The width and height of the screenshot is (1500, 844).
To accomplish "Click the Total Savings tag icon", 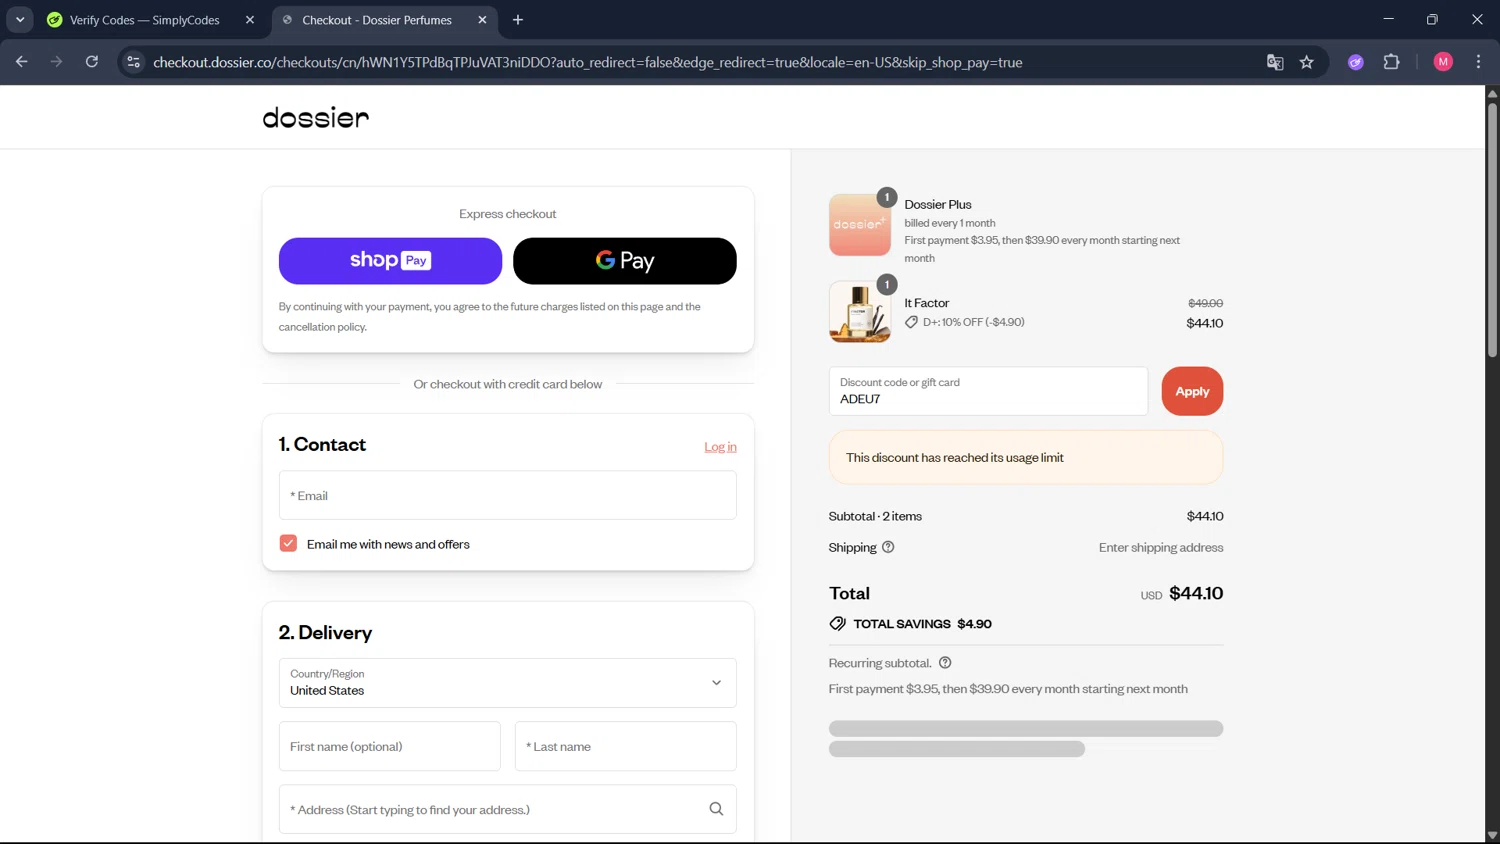I will pos(838,623).
